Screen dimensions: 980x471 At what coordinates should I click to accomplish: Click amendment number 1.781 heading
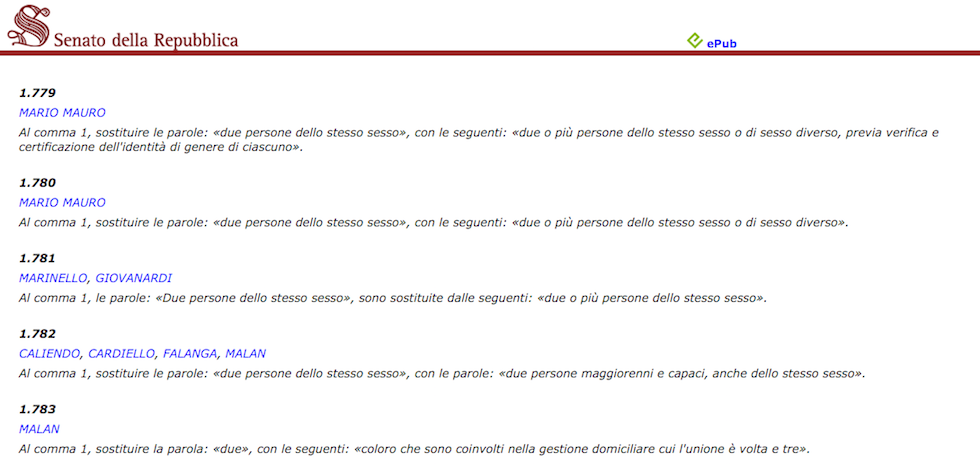tap(38, 259)
